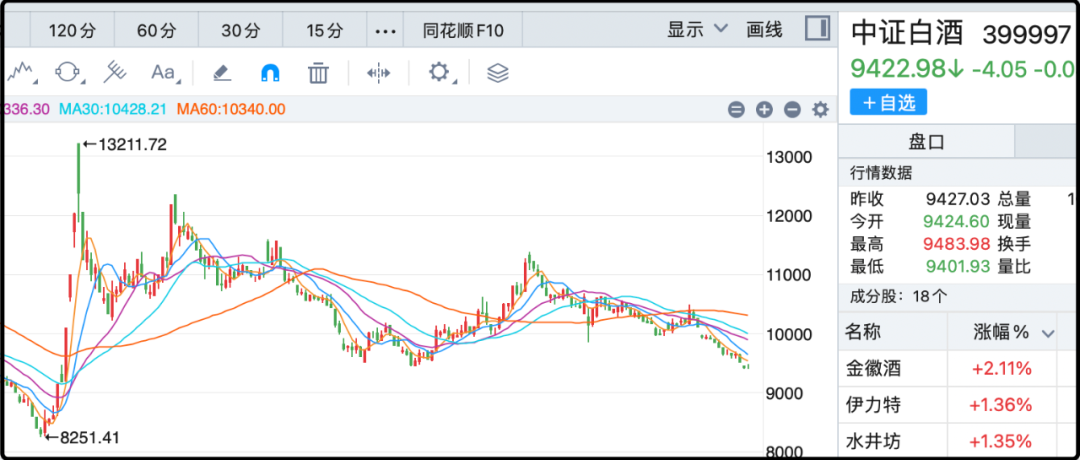Screen dimensions: 1080x460
Task: Open the more periods ellipsis menu
Action: tap(386, 30)
